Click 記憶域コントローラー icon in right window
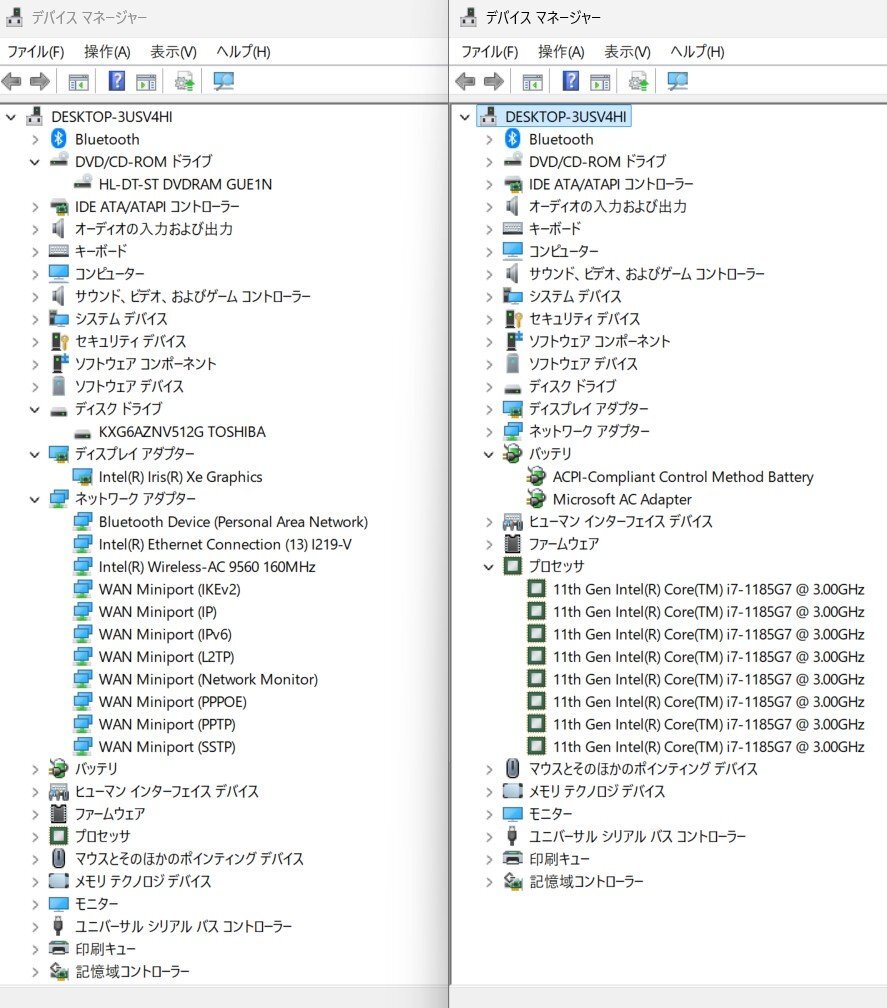 tap(513, 881)
